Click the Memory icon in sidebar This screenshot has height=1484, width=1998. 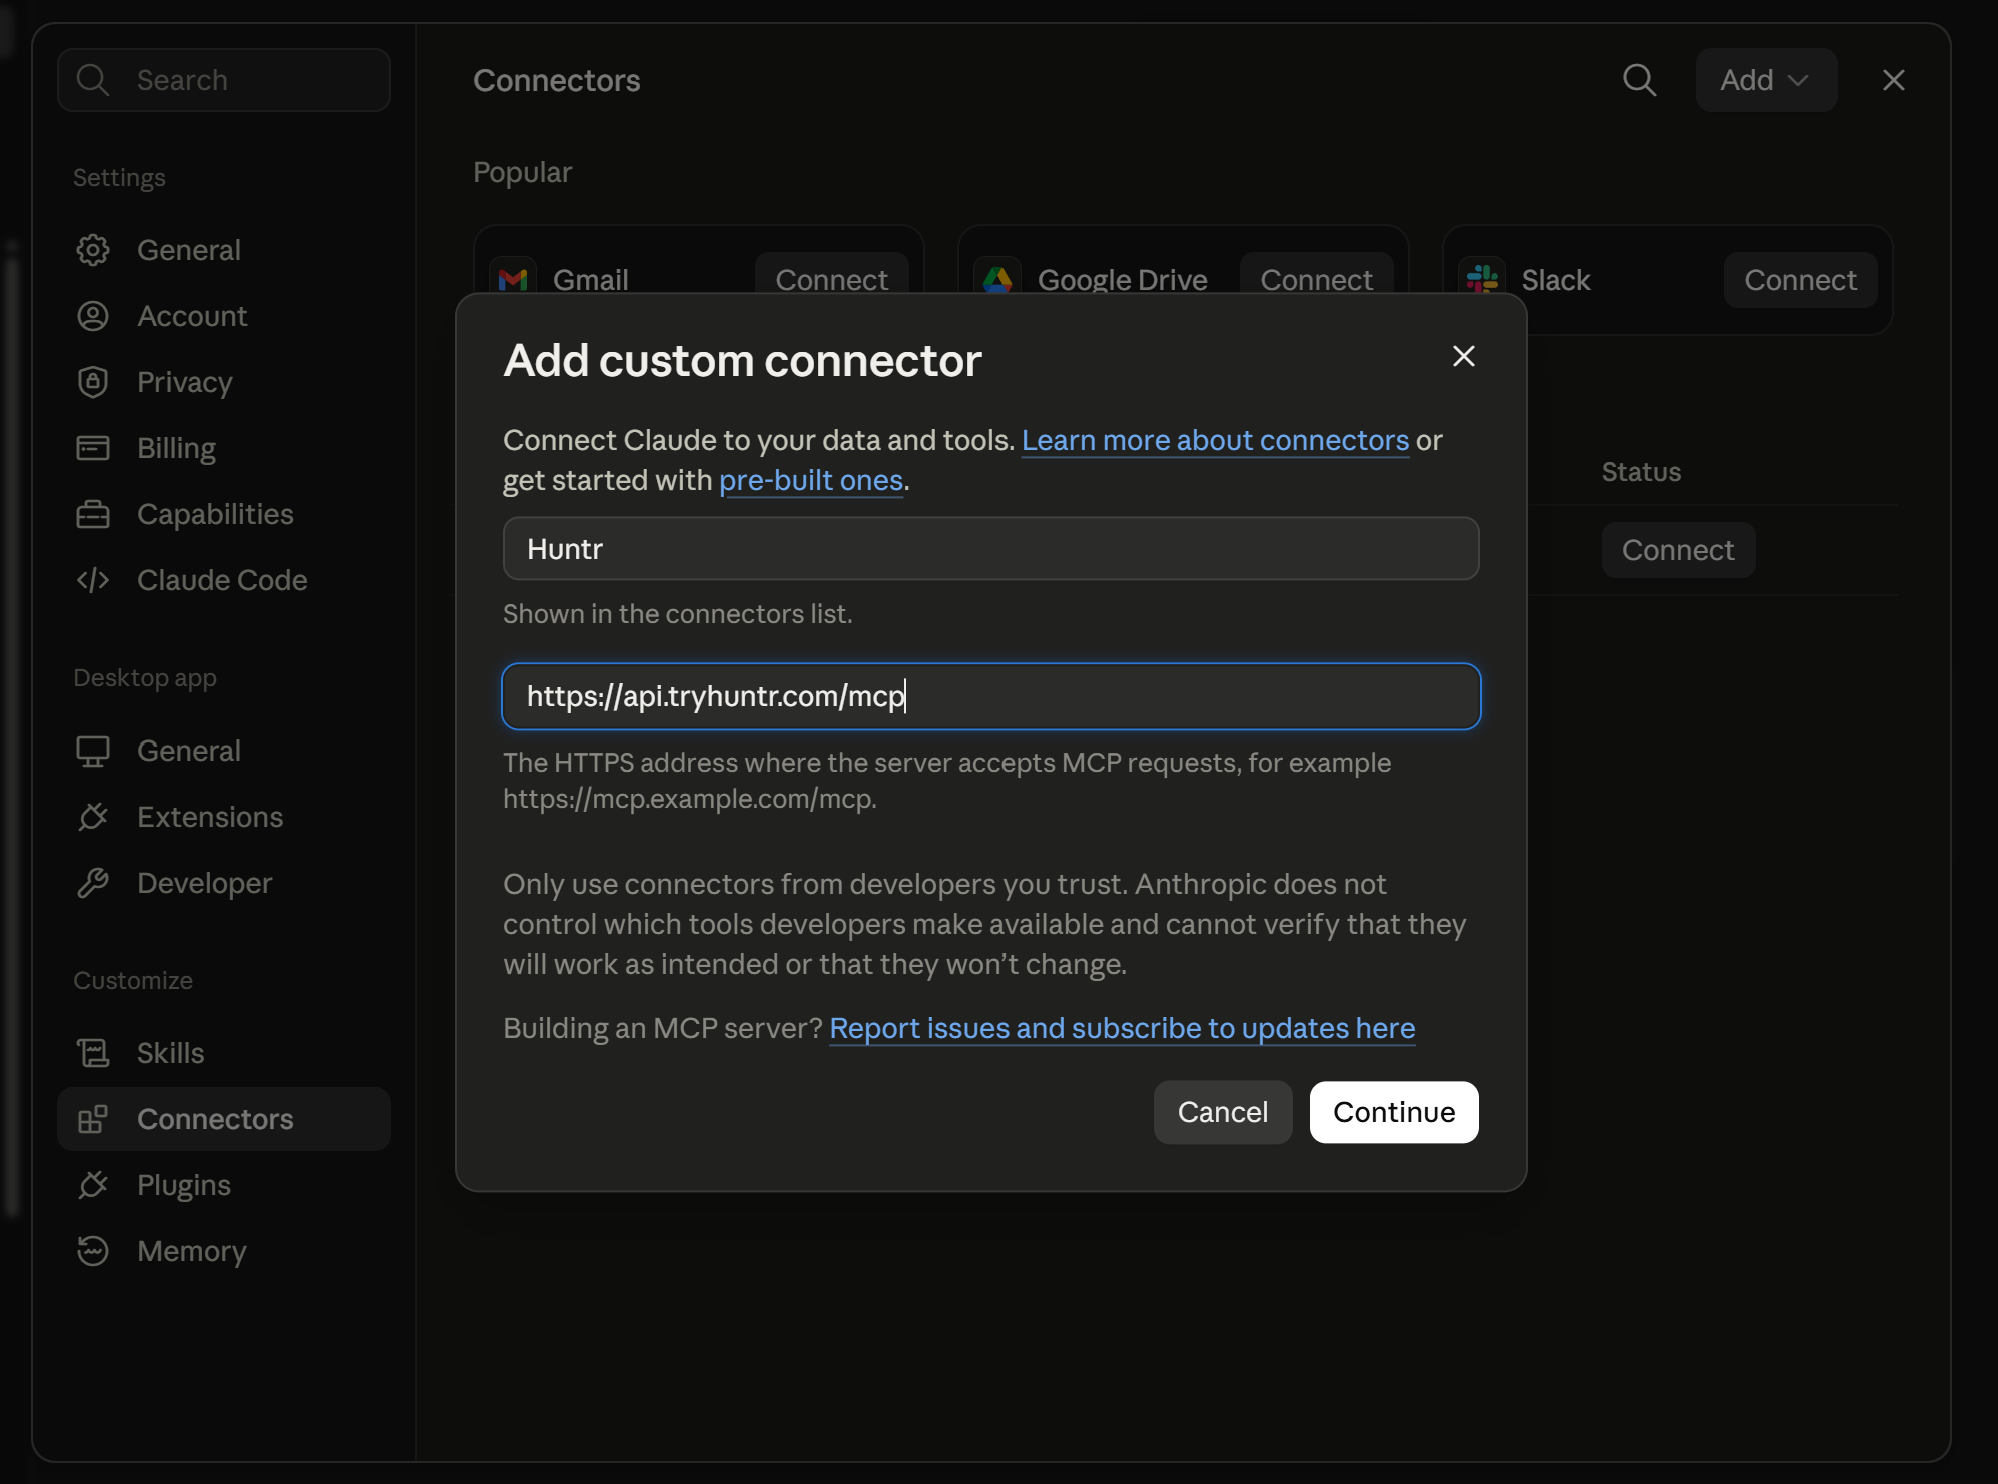point(93,1251)
